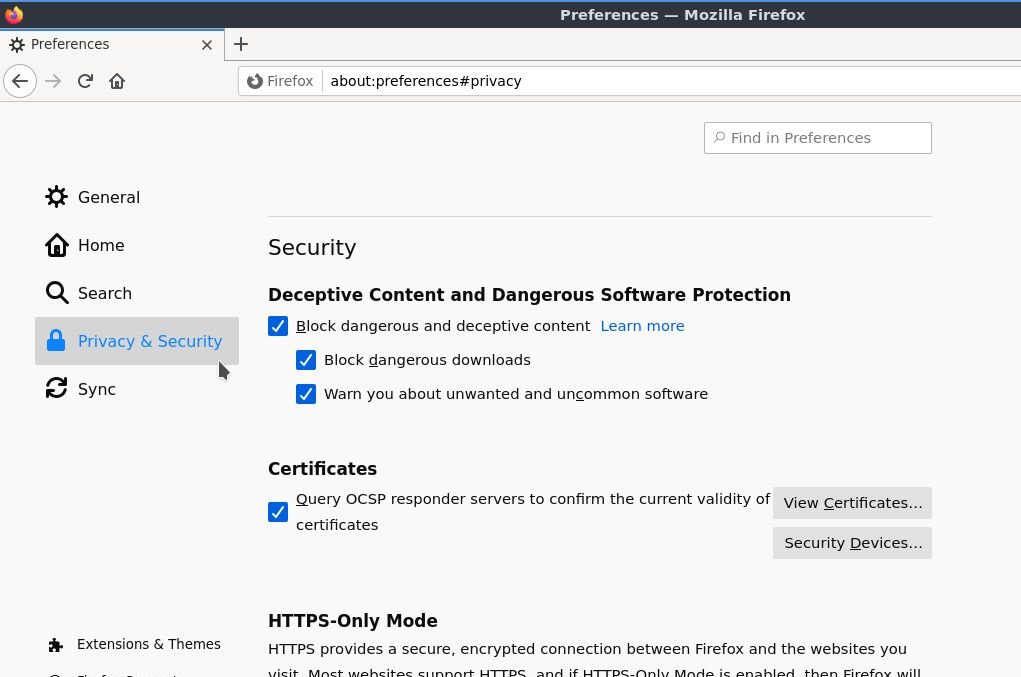
Task: Open Search preferences category
Action: coord(137,293)
